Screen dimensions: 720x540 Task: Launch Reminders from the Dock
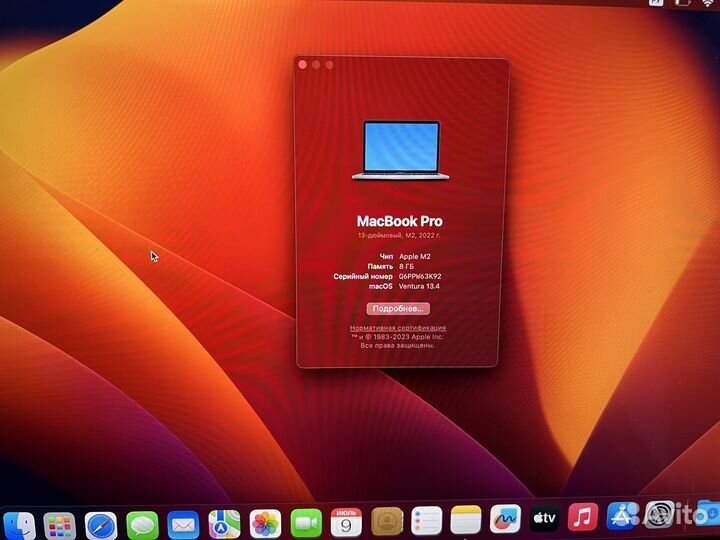427,521
